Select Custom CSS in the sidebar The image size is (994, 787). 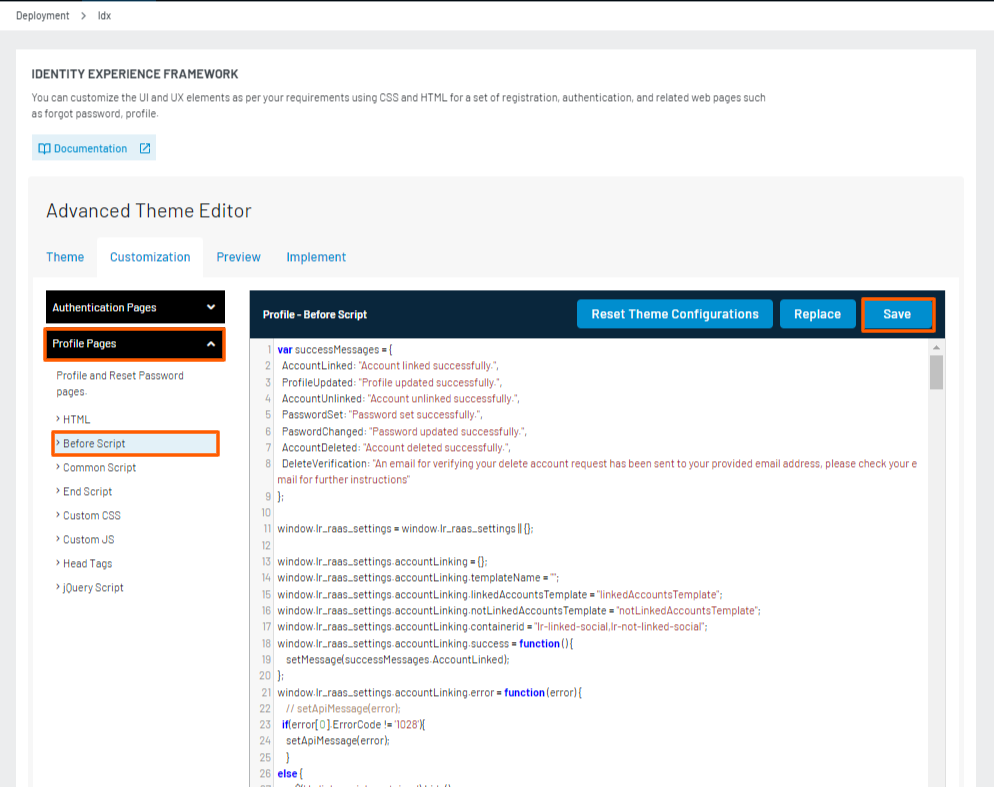pyautogui.click(x=91, y=515)
